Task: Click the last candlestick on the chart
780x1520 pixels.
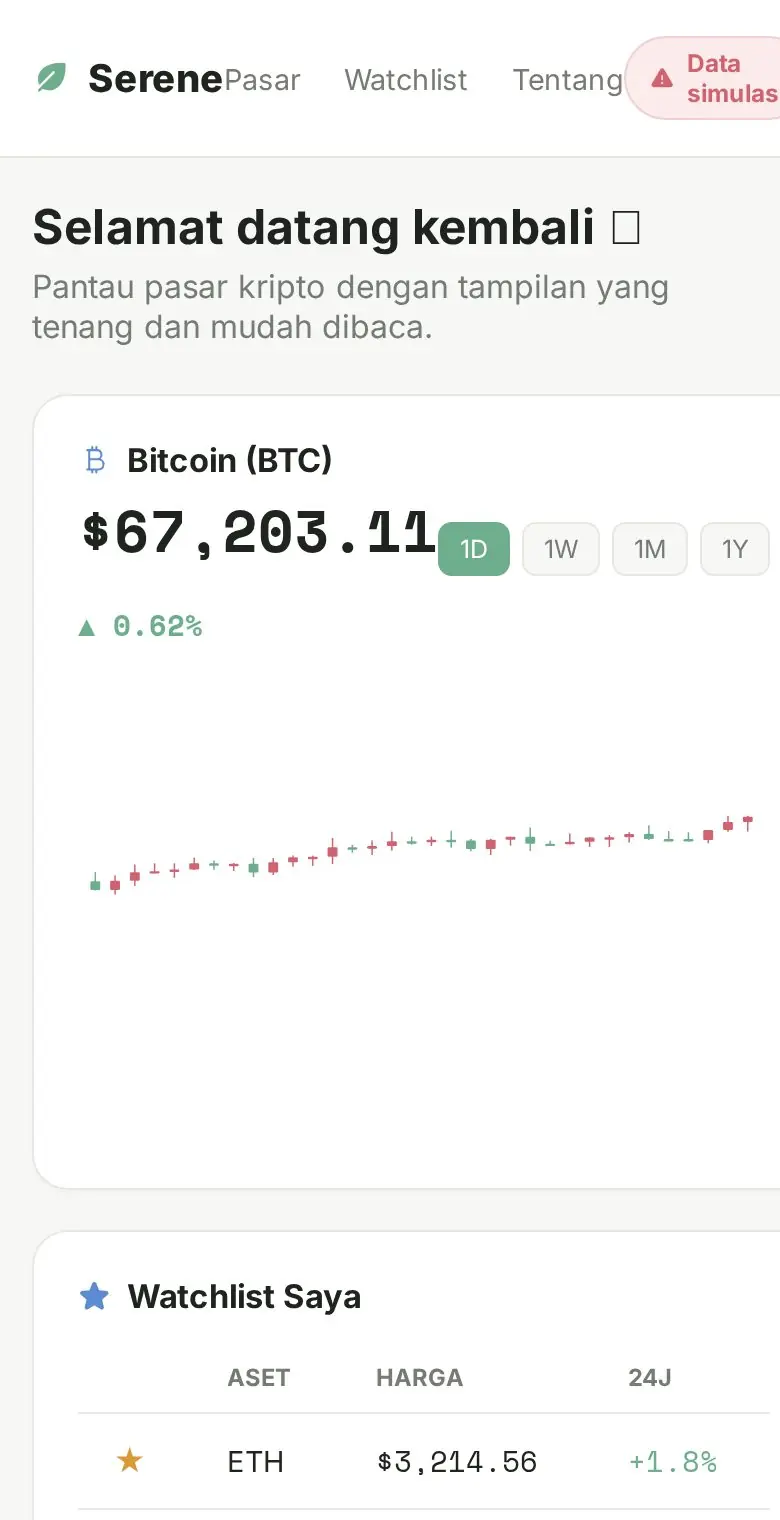Action: [747, 822]
